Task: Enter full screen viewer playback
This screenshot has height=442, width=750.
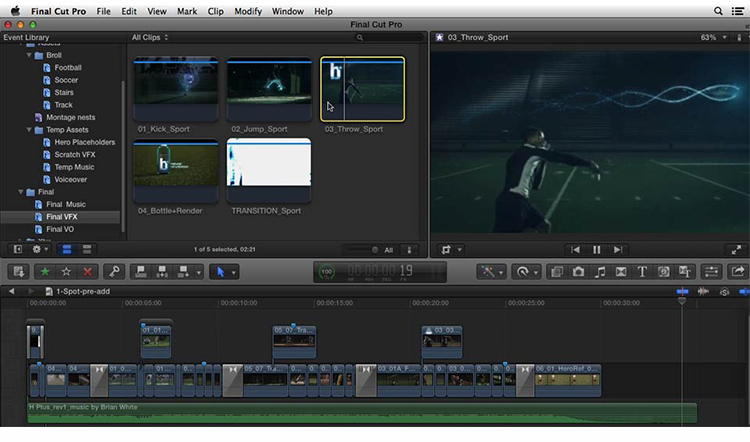Action: pyautogui.click(x=736, y=250)
